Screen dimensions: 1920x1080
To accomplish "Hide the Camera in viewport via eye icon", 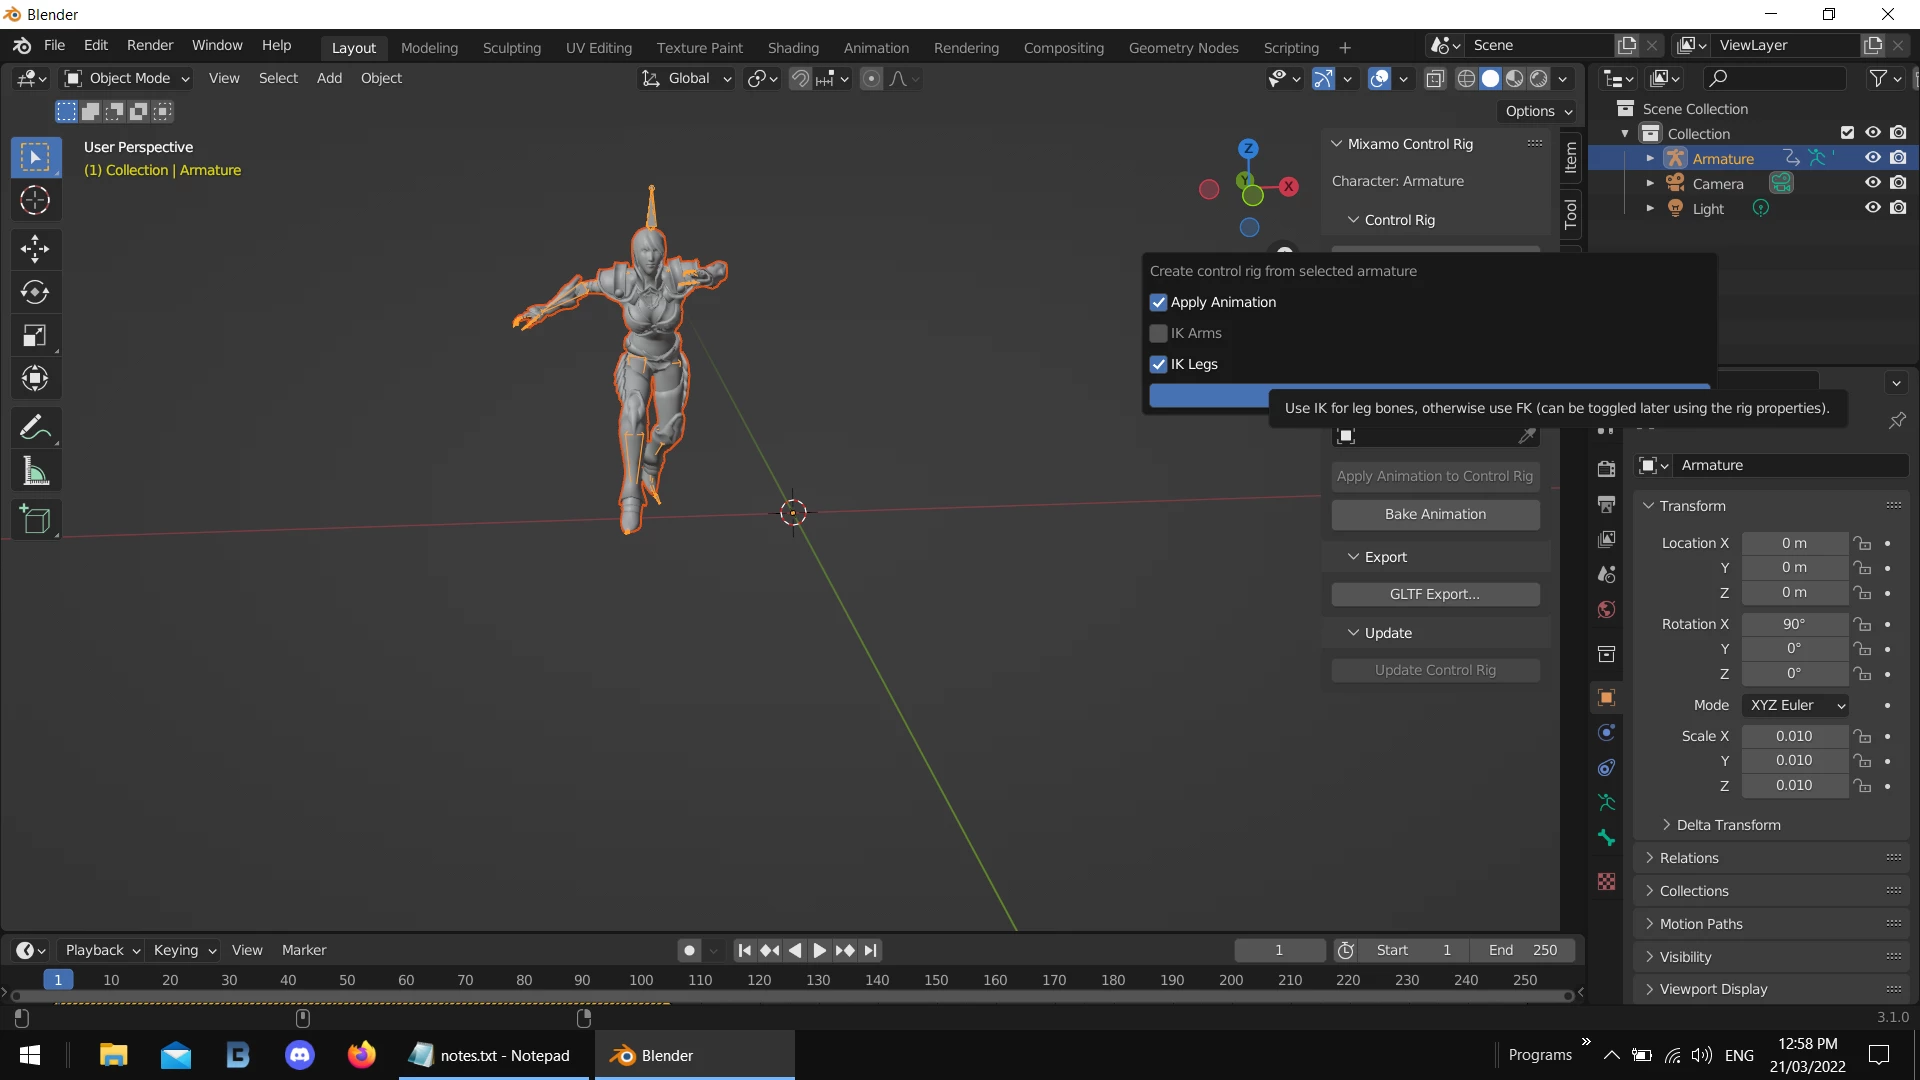I will point(1872,183).
